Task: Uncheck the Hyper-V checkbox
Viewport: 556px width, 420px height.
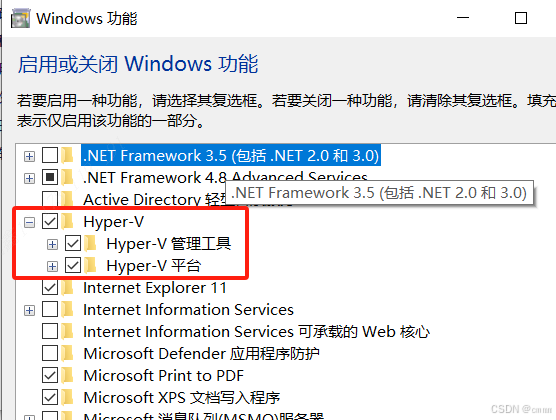Action: pyautogui.click(x=50, y=222)
